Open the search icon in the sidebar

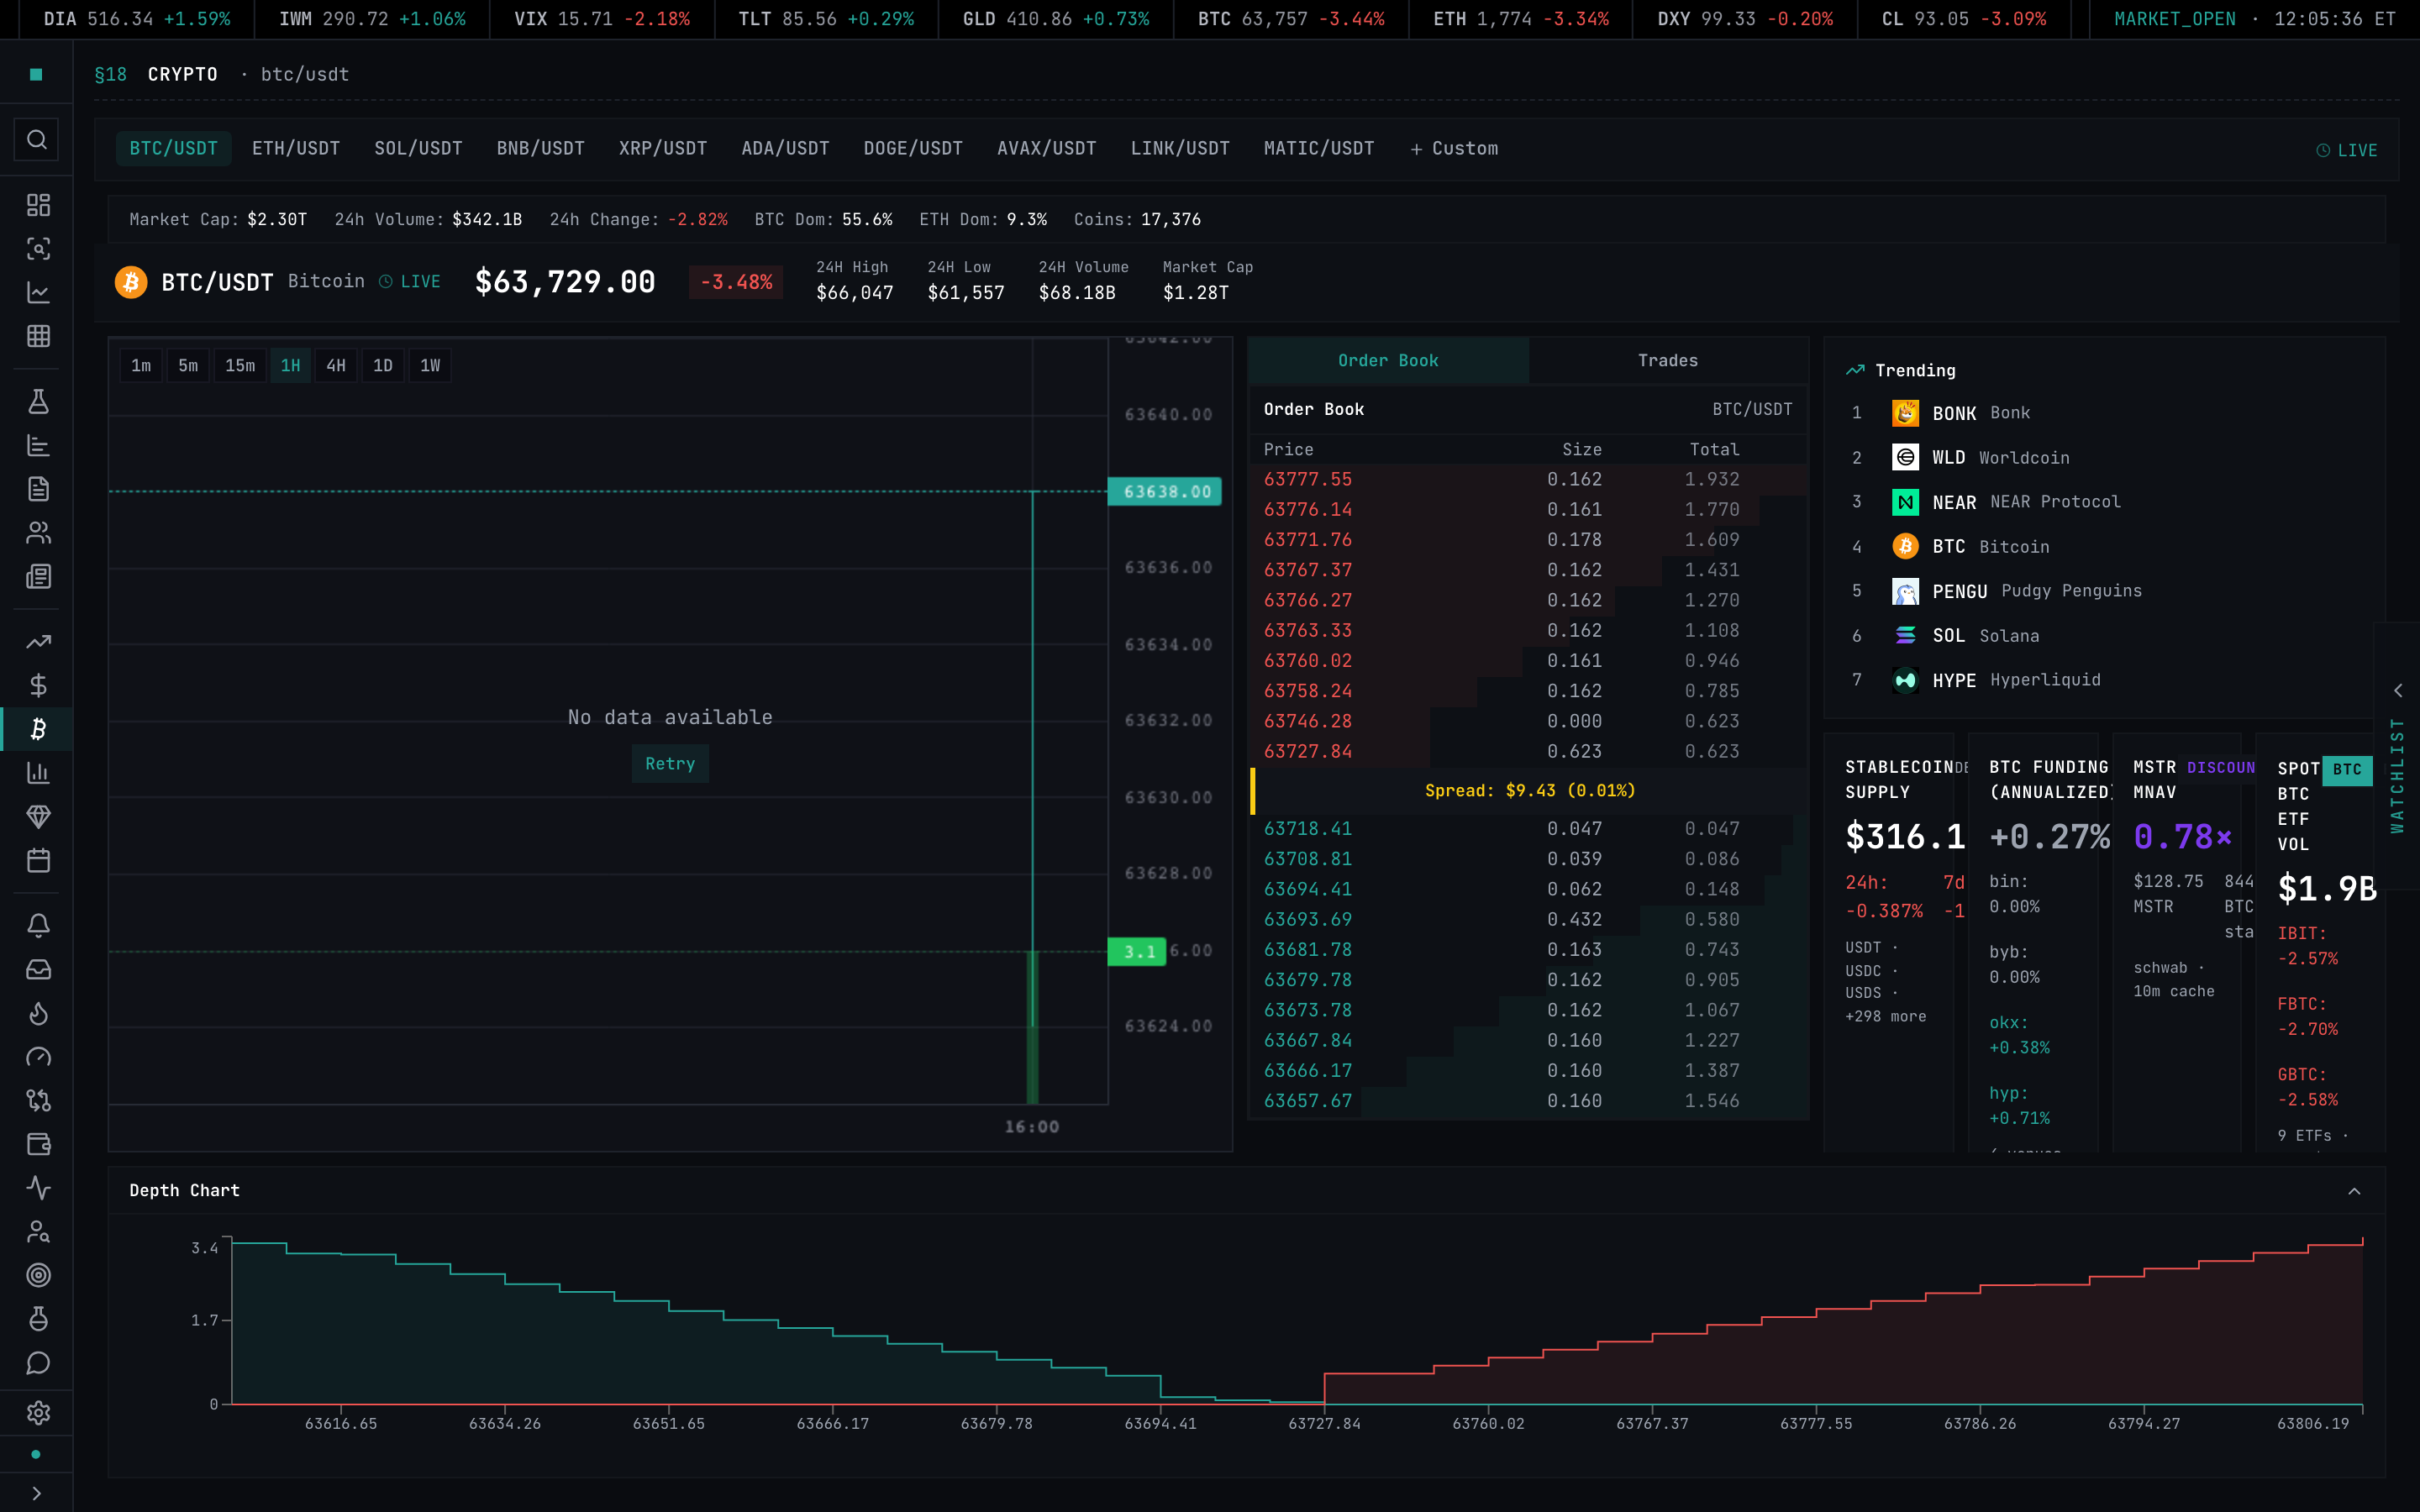(37, 139)
